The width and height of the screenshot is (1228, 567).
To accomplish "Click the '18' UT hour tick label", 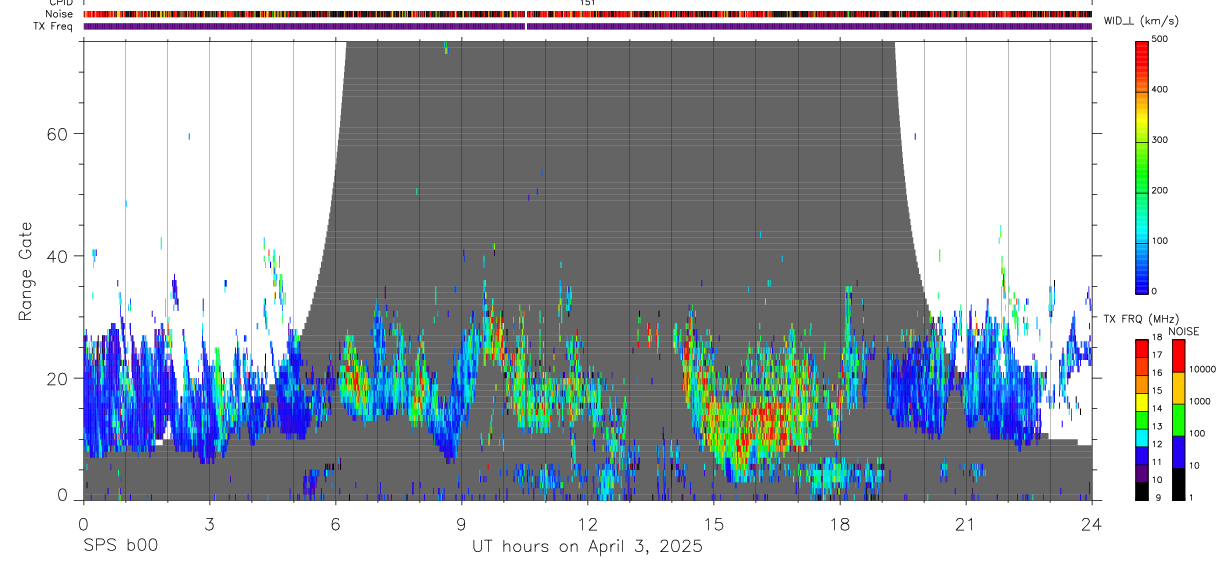I will [x=840, y=524].
